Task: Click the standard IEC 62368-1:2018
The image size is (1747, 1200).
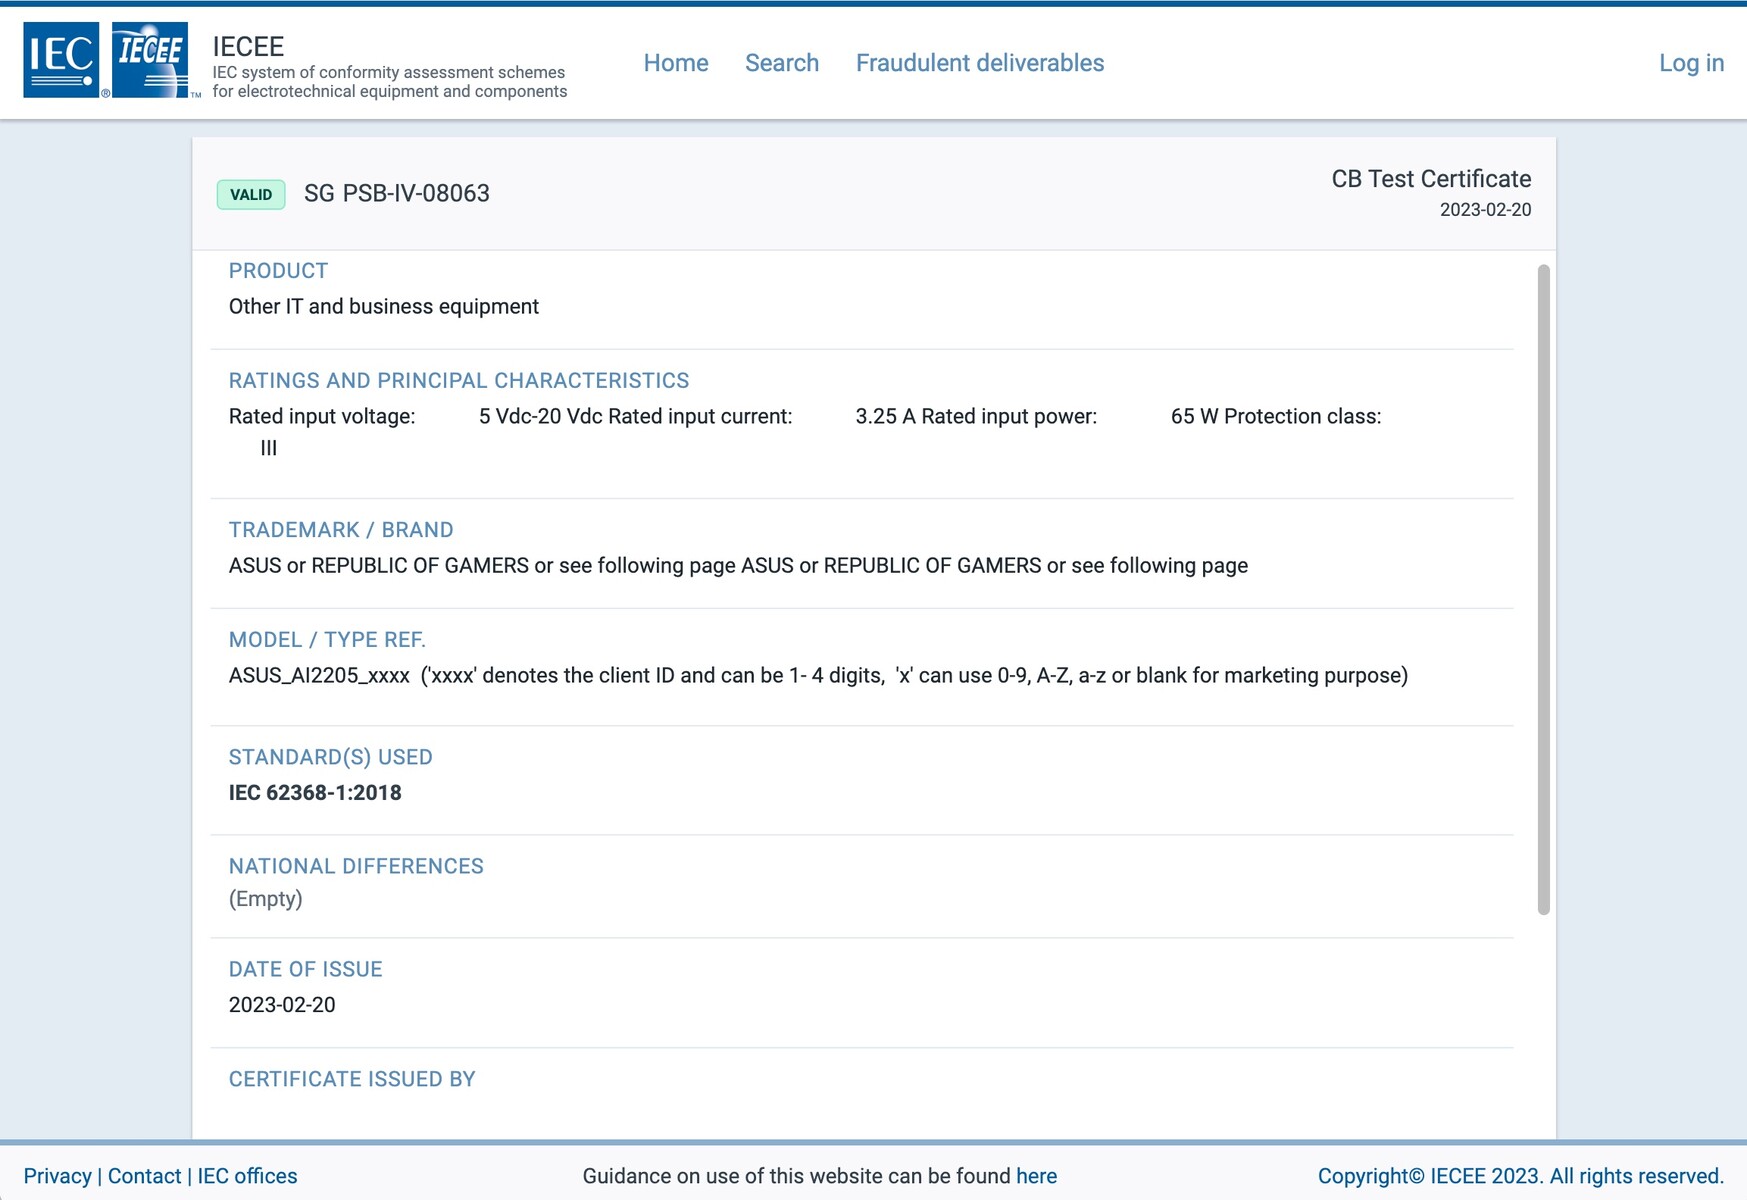Action: click(x=315, y=793)
